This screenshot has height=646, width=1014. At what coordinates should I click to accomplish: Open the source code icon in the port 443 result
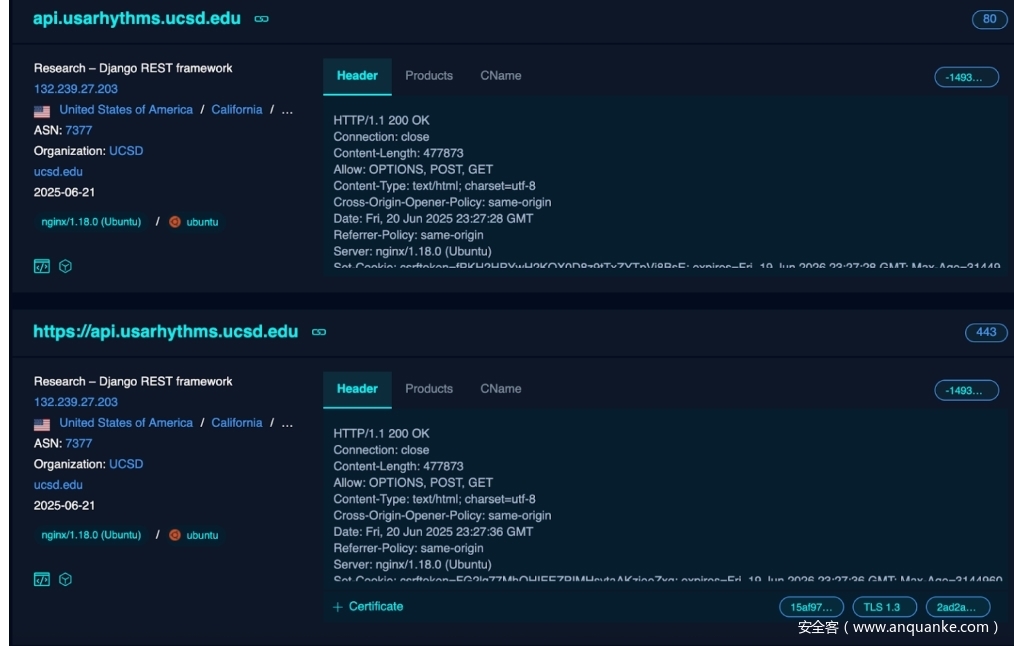pyautogui.click(x=42, y=579)
